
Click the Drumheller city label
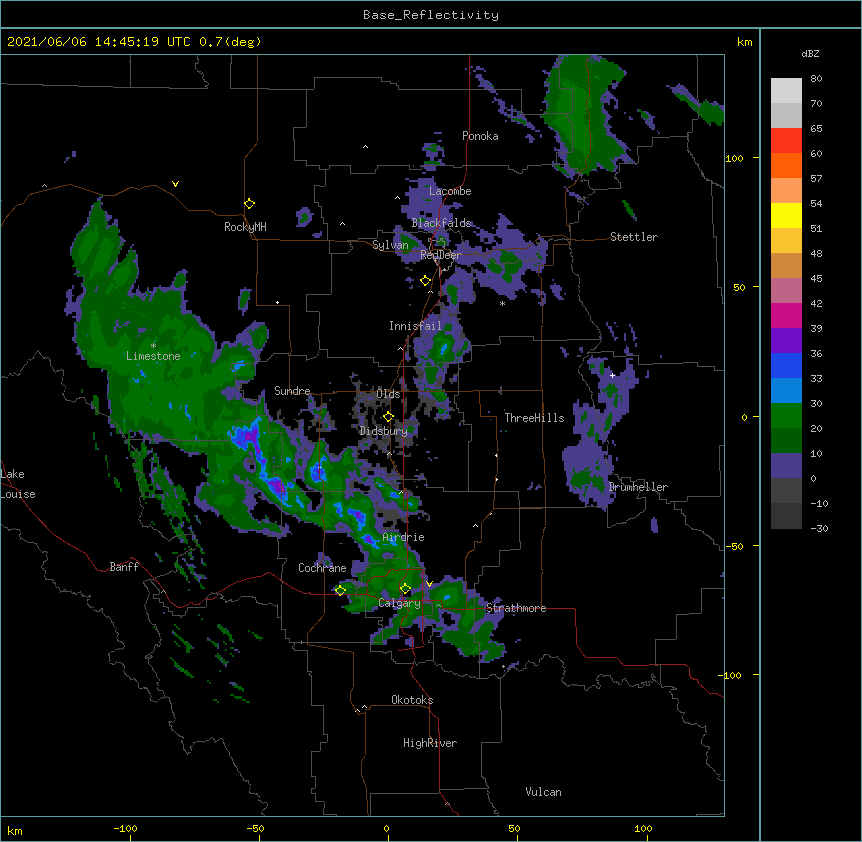pyautogui.click(x=638, y=487)
